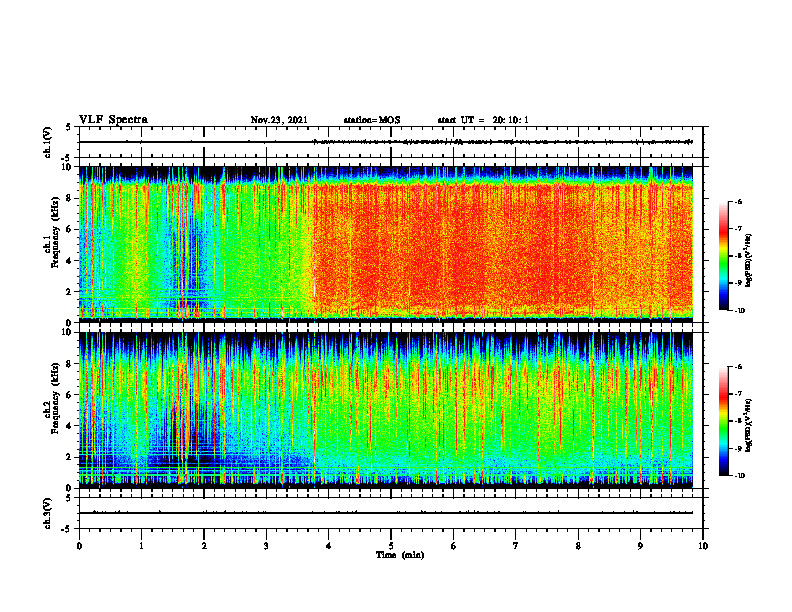Click the "ch.3(V)" axis label
792x612 pixels.
47,513
